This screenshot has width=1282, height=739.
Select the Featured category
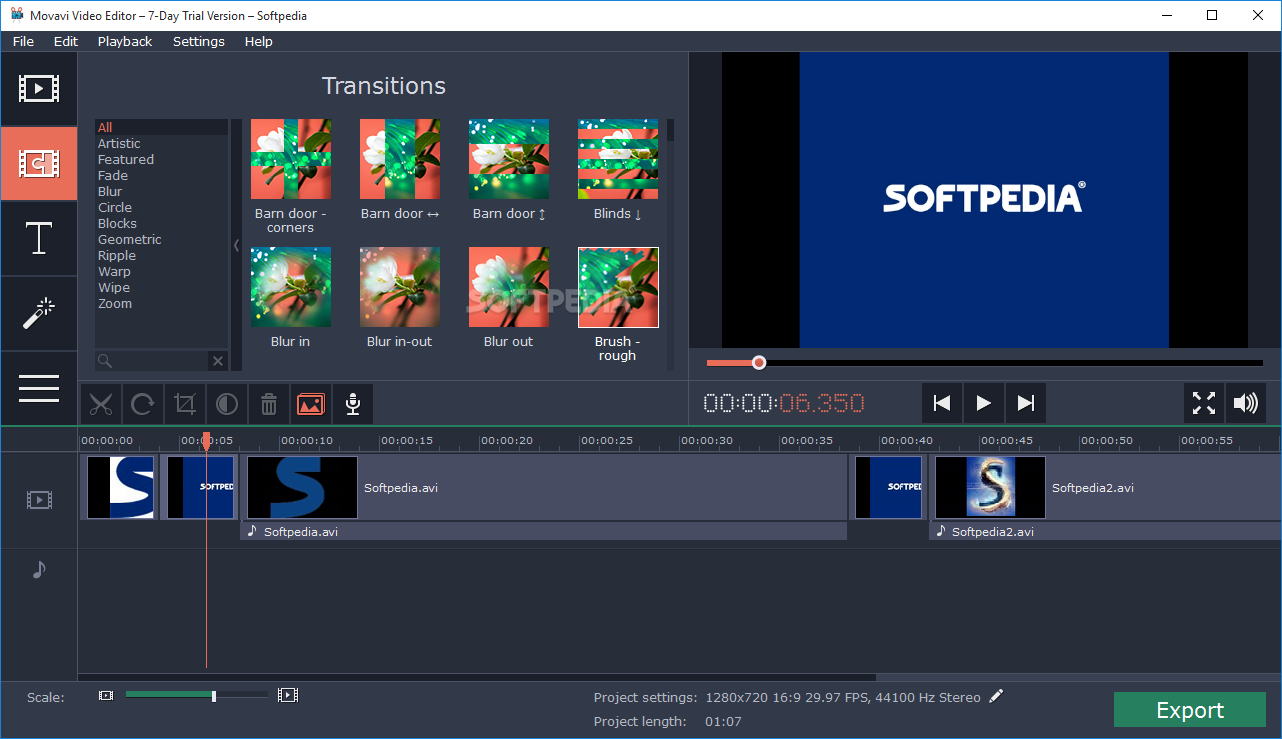point(162,159)
